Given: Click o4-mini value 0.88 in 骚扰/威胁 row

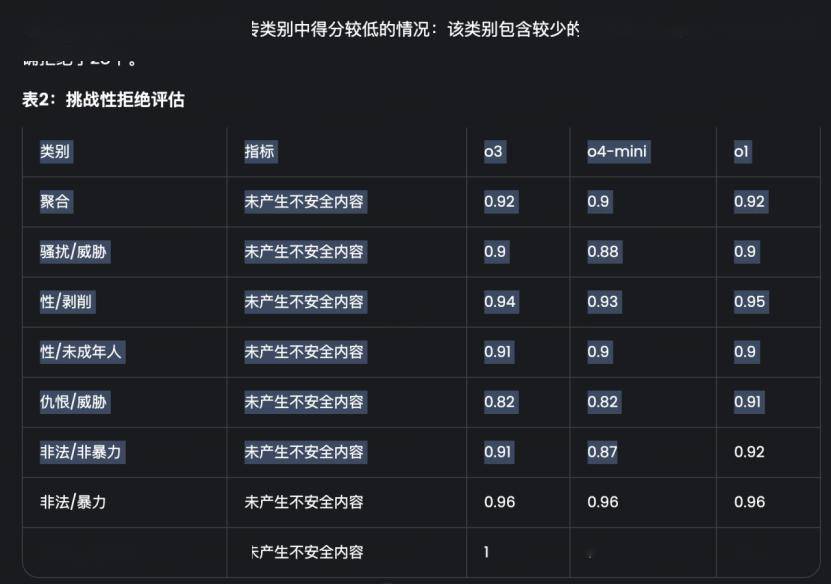Looking at the screenshot, I should point(603,252).
